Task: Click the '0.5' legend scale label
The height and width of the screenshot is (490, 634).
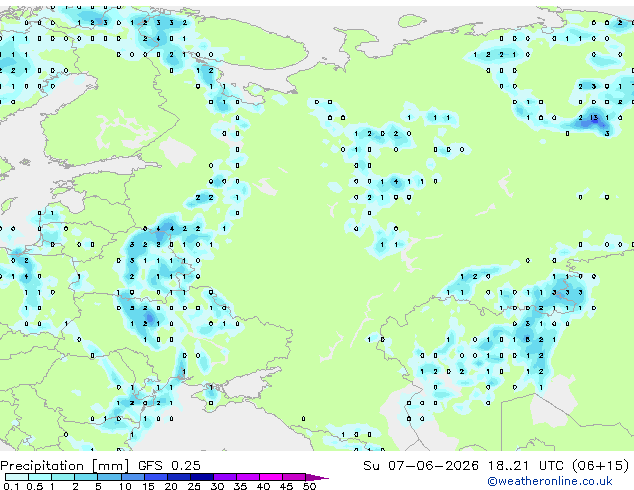Action: 35,486
